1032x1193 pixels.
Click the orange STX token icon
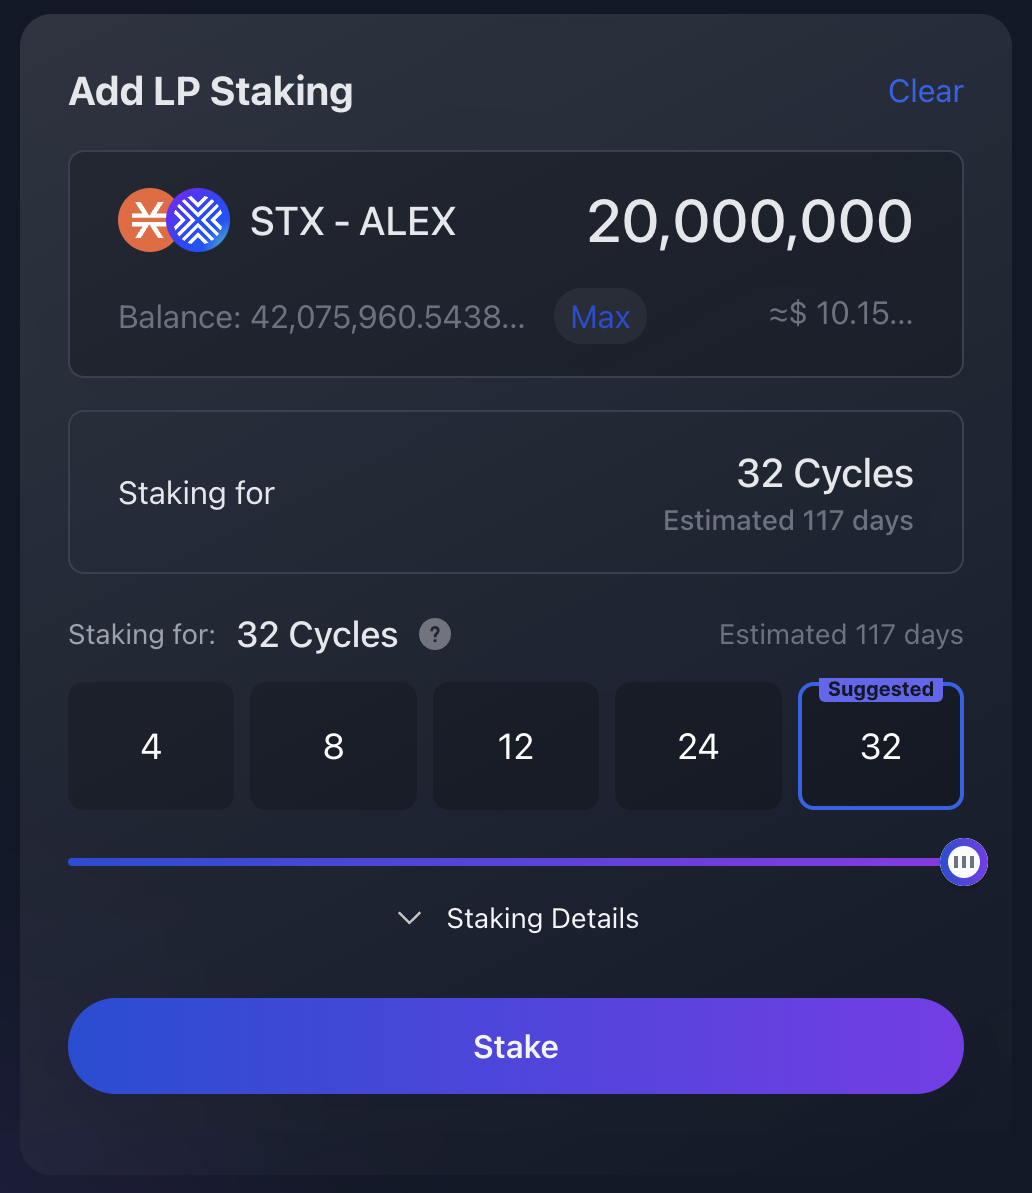click(145, 220)
